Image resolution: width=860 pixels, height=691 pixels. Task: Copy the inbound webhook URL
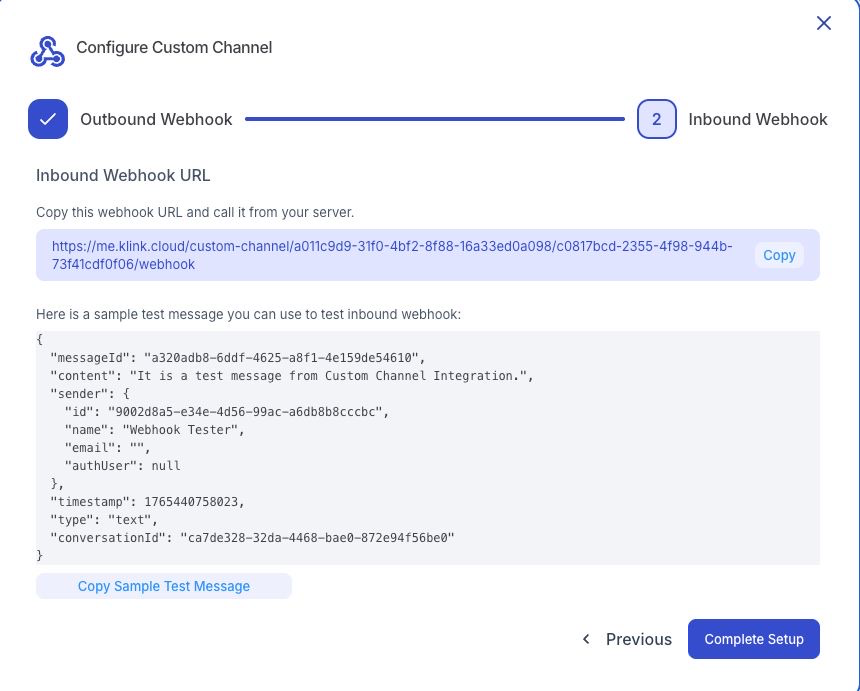tap(779, 255)
